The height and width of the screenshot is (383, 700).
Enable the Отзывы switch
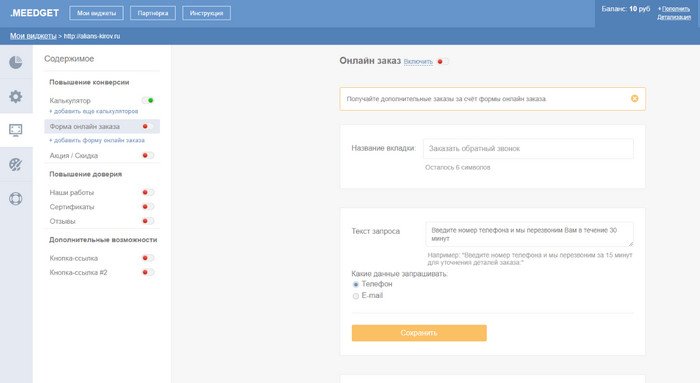148,221
